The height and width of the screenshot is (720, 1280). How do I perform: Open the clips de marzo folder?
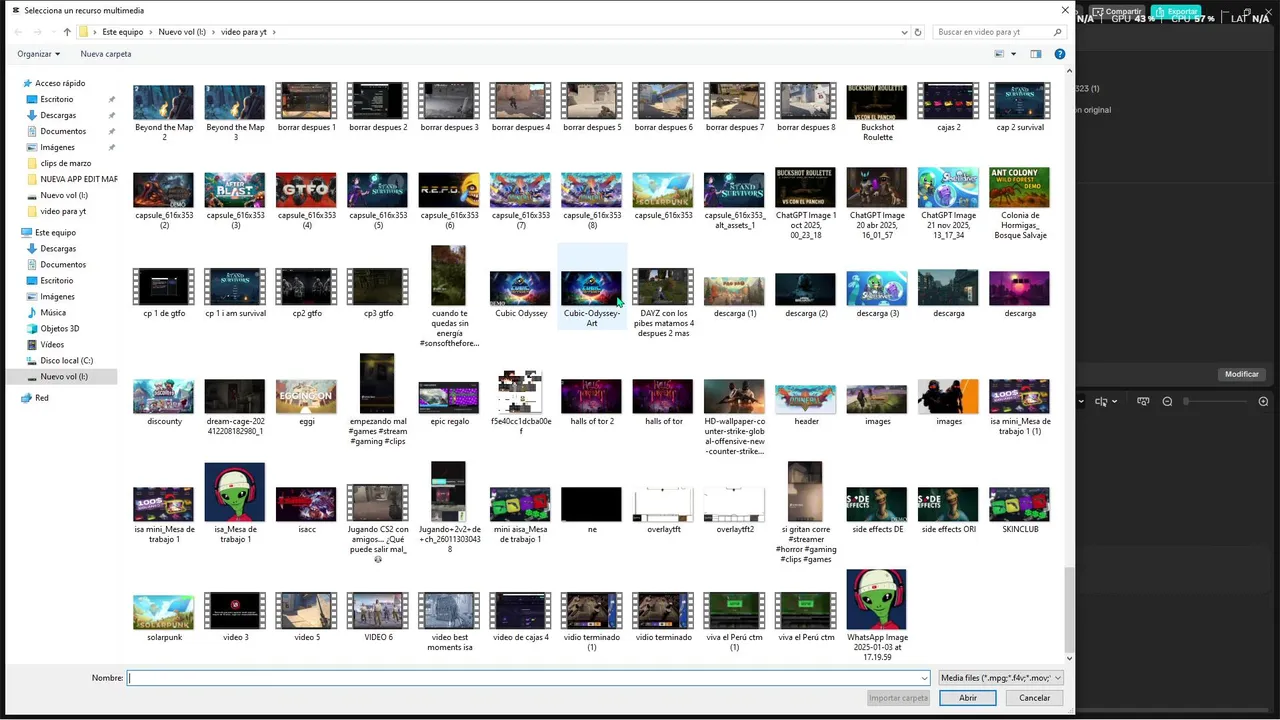(66, 163)
